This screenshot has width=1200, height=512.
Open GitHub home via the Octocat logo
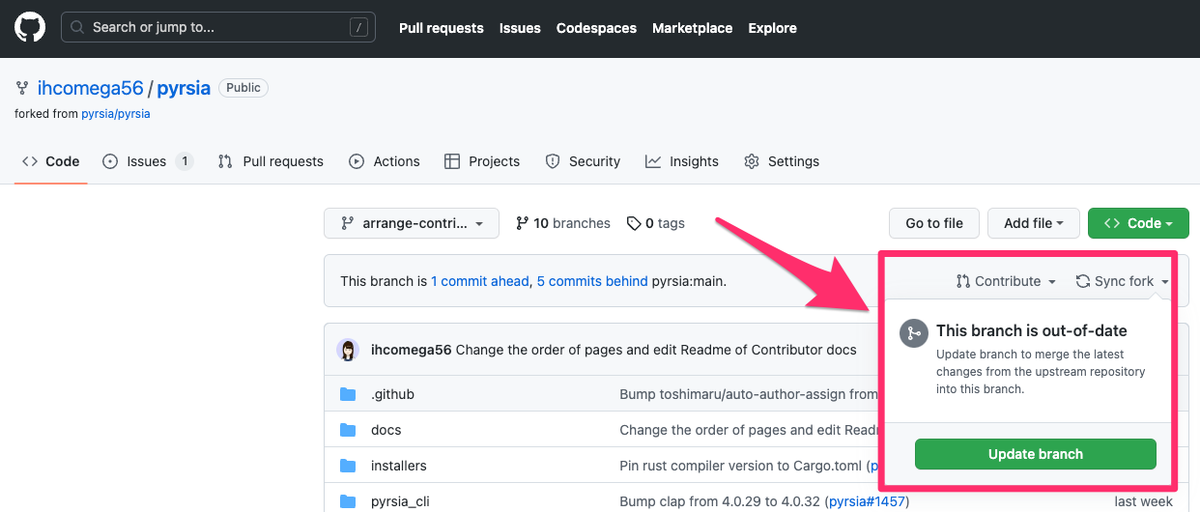(30, 27)
